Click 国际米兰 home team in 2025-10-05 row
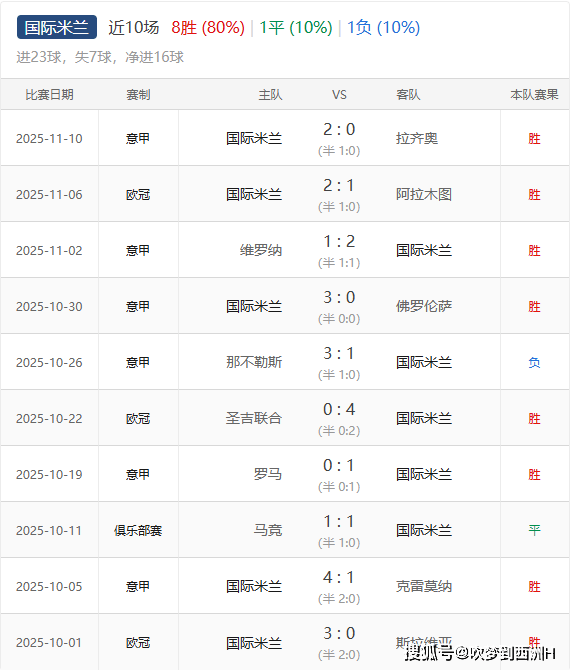 click(x=254, y=586)
